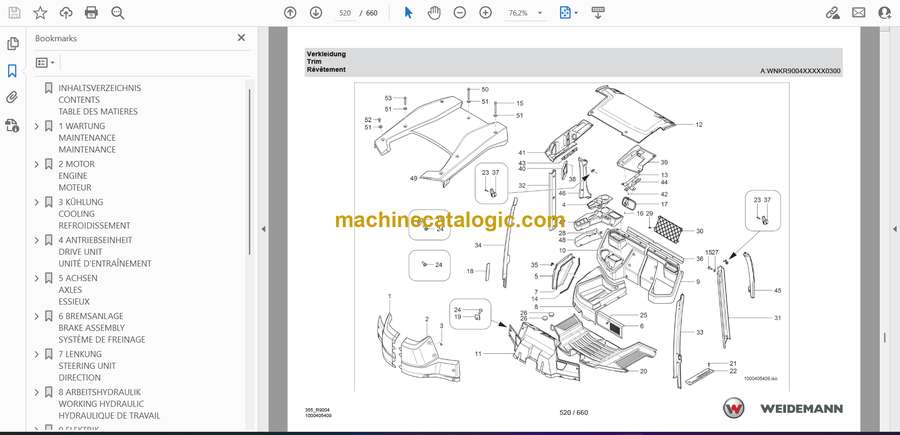Viewport: 900px width, 435px height.
Task: Click part number 12 label in diagram
Action: pos(699,125)
